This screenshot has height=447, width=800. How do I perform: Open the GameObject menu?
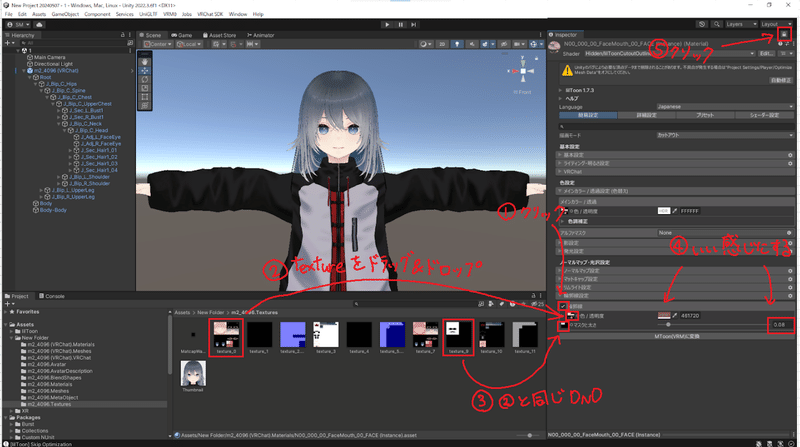(x=65, y=14)
